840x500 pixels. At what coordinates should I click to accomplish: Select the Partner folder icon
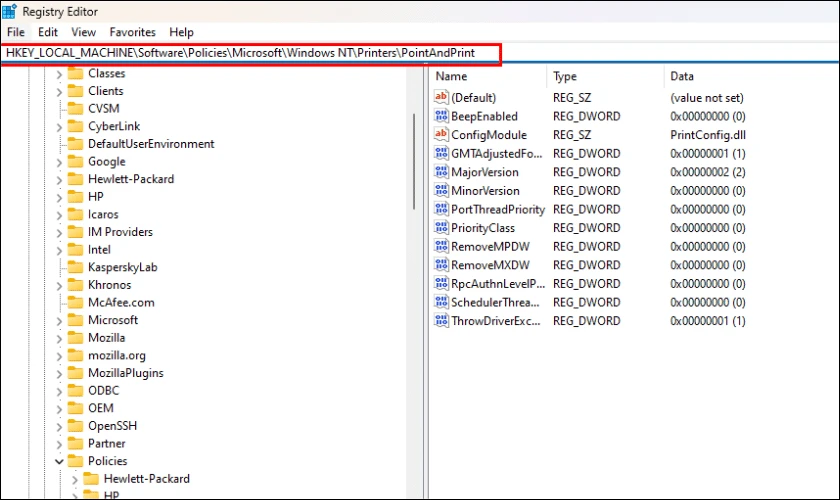point(76,443)
